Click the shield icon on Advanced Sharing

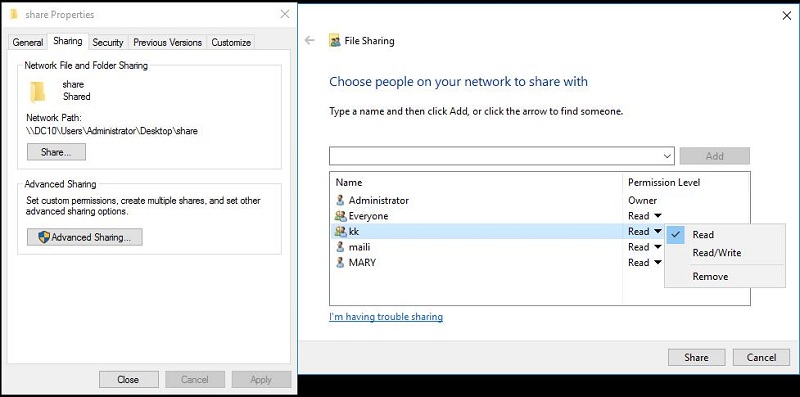coord(44,237)
